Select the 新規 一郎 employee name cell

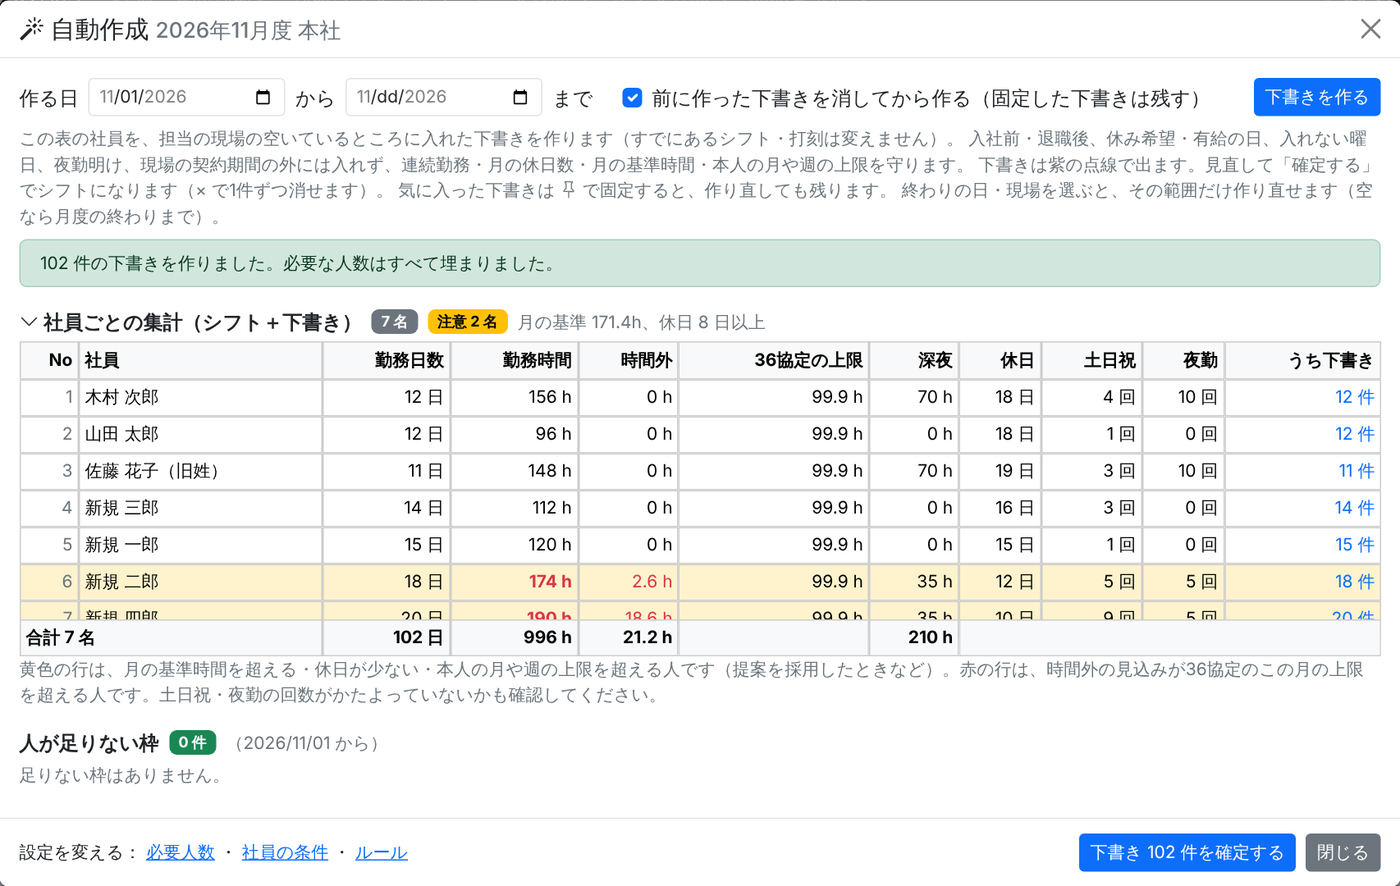[x=201, y=545]
